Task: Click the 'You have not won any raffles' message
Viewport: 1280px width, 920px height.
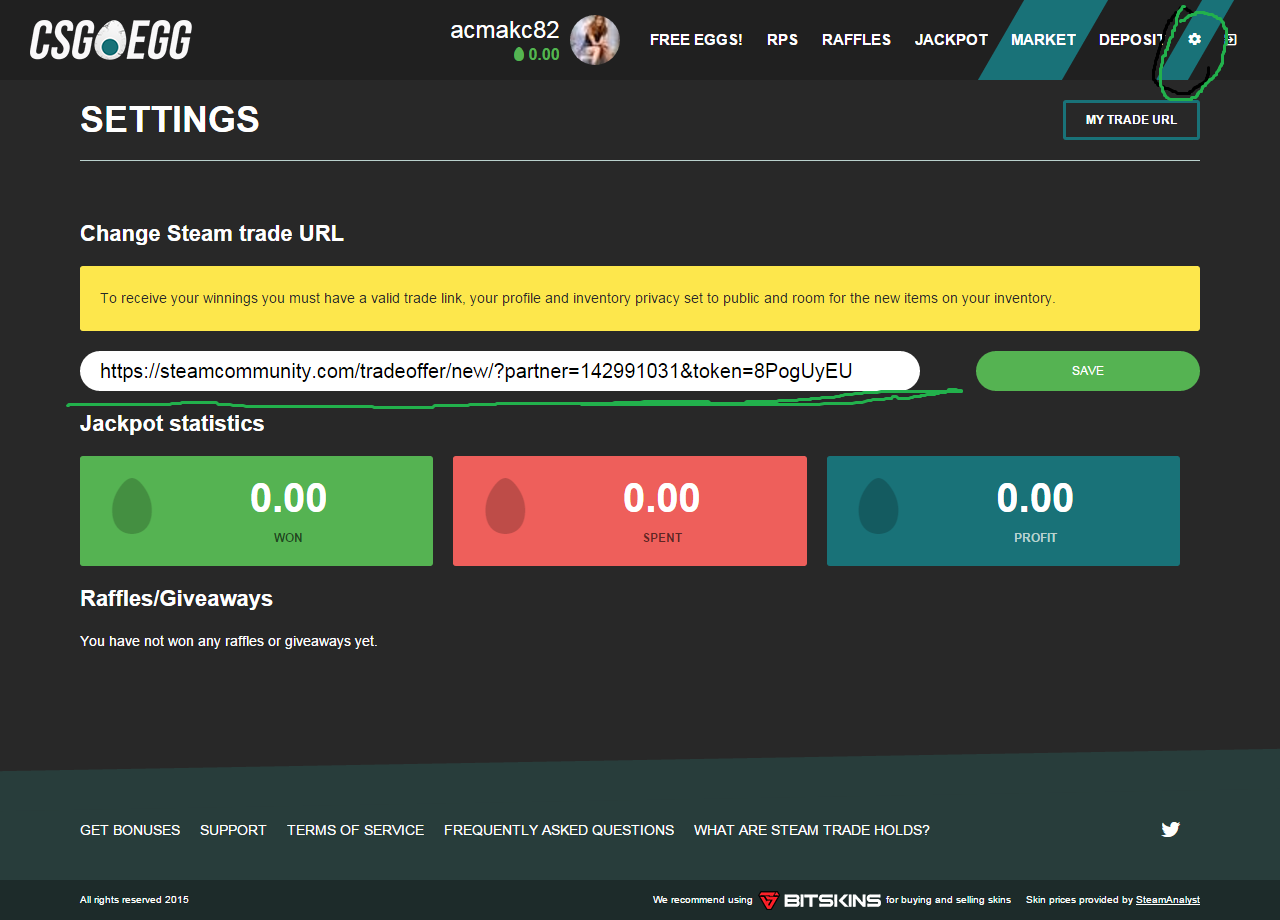Action: click(x=229, y=641)
